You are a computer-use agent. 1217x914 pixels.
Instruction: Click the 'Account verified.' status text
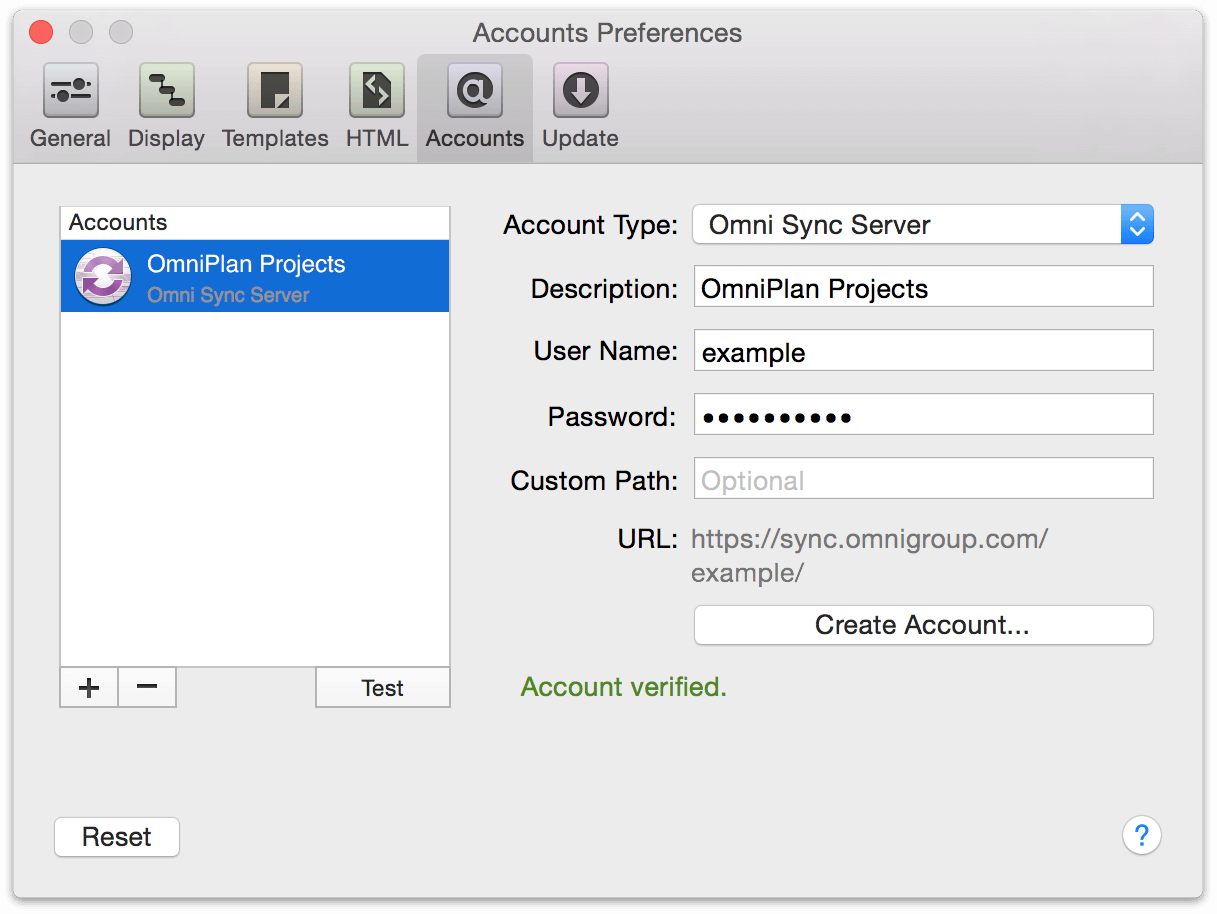click(624, 687)
